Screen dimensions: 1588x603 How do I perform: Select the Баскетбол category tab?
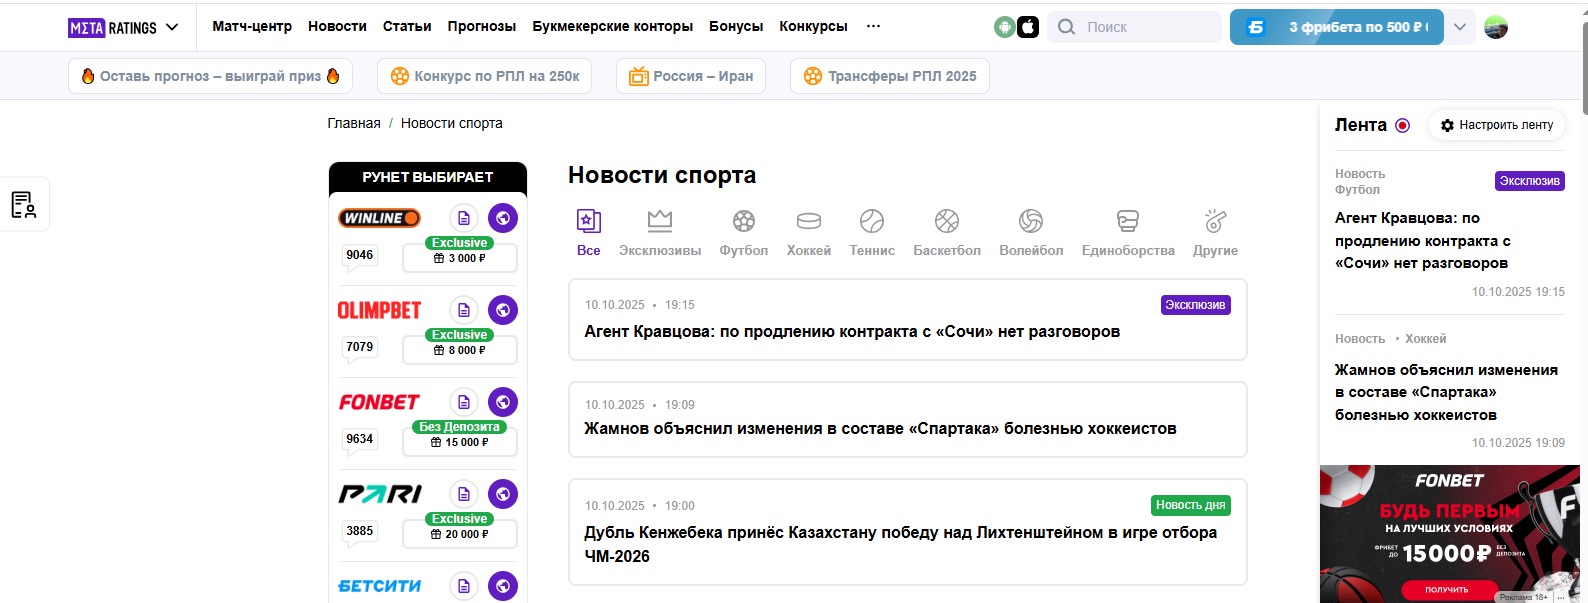[x=947, y=233]
